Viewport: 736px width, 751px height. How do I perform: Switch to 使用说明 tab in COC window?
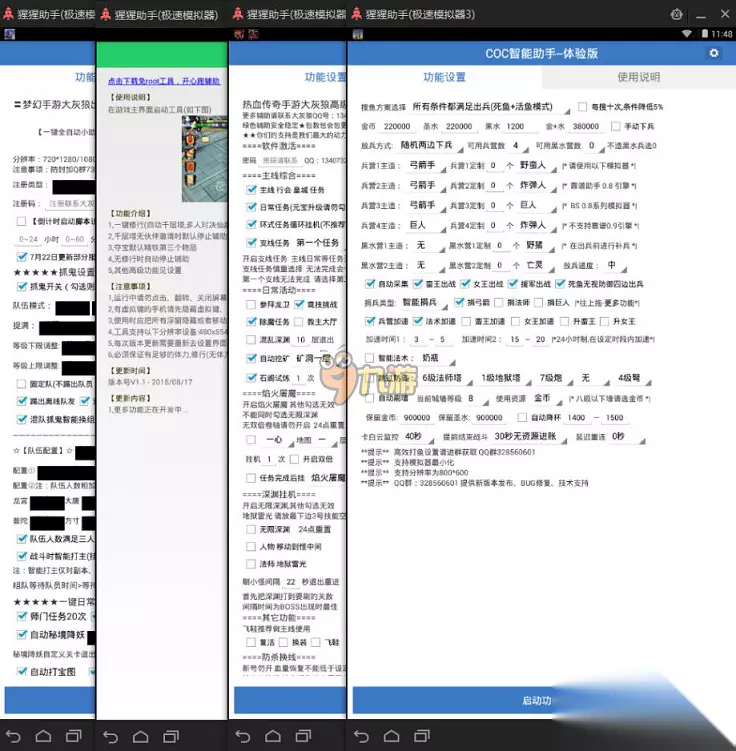(x=638, y=77)
